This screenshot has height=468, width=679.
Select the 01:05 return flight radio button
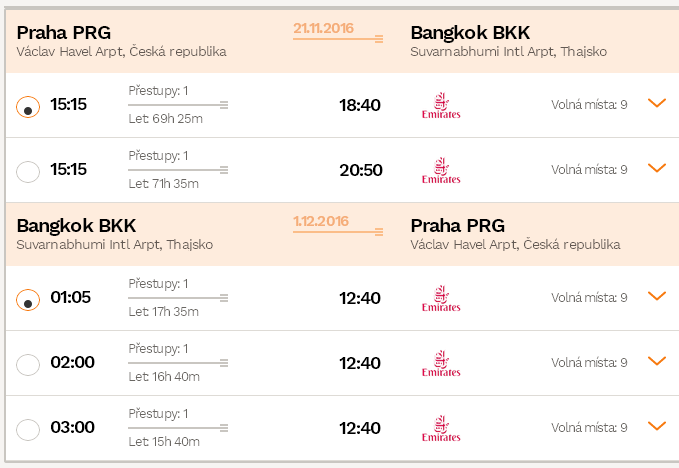coord(28,300)
